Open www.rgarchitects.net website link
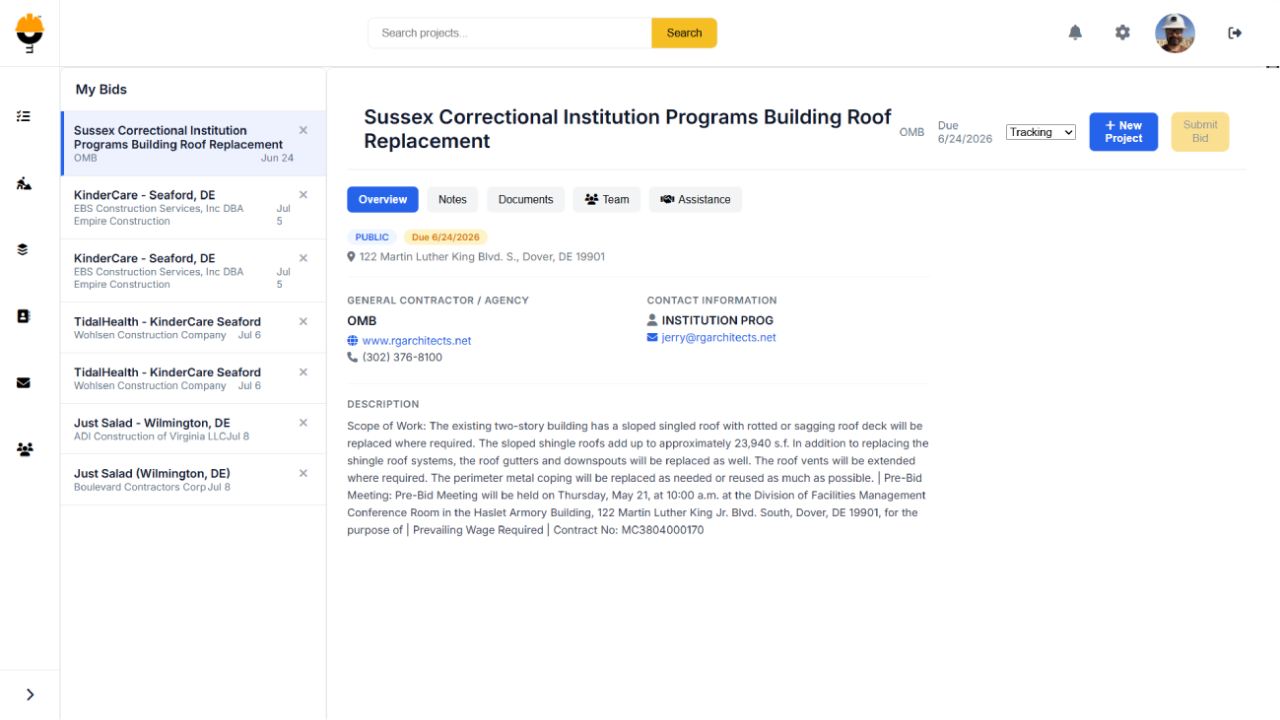1280x720 pixels. 416,340
